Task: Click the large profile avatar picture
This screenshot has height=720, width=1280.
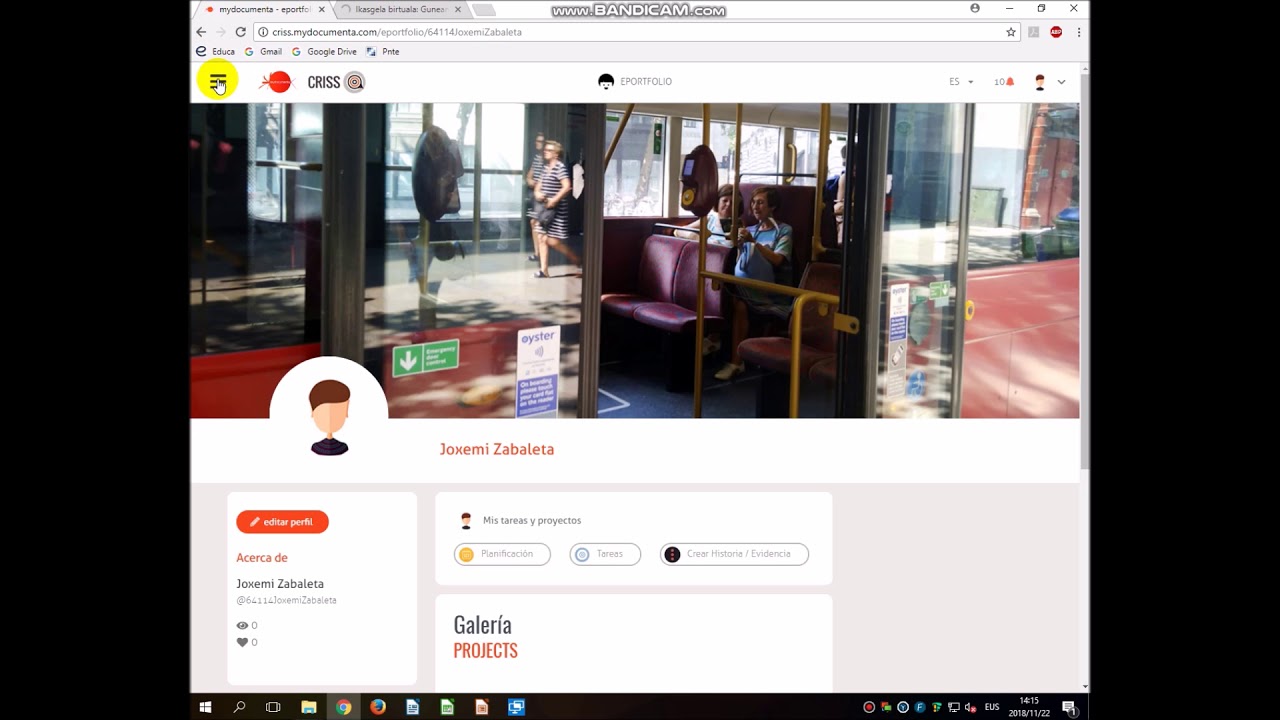Action: 329,416
